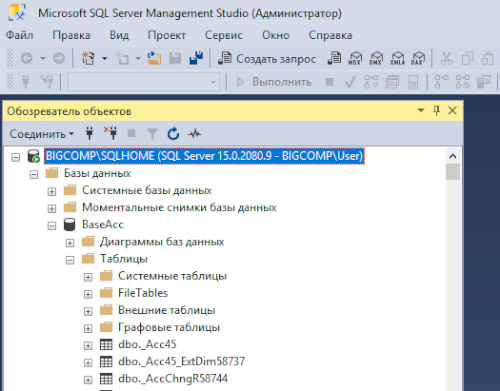
Task: Click the Создать запрос button
Action: (267, 59)
